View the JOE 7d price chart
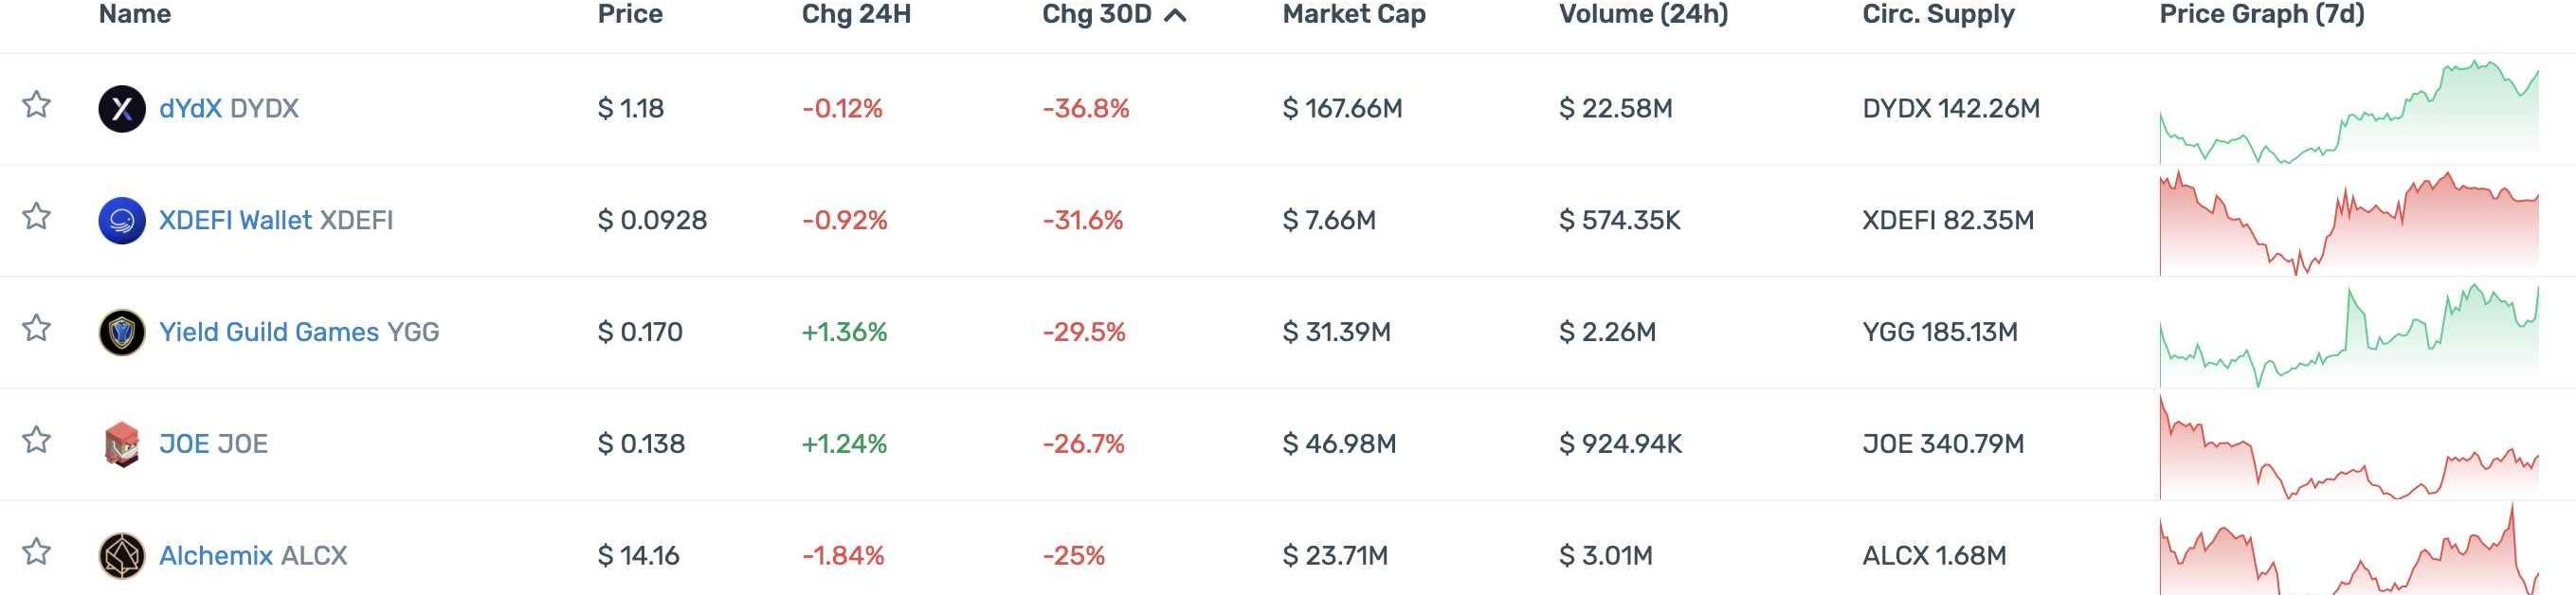Screen dimensions: 2576x595 tap(2348, 448)
